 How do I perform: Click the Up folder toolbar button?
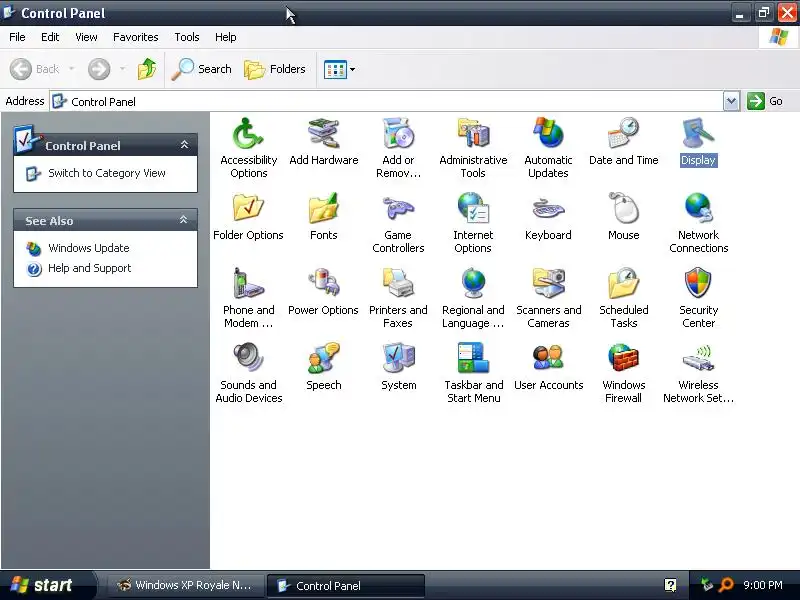(147, 69)
